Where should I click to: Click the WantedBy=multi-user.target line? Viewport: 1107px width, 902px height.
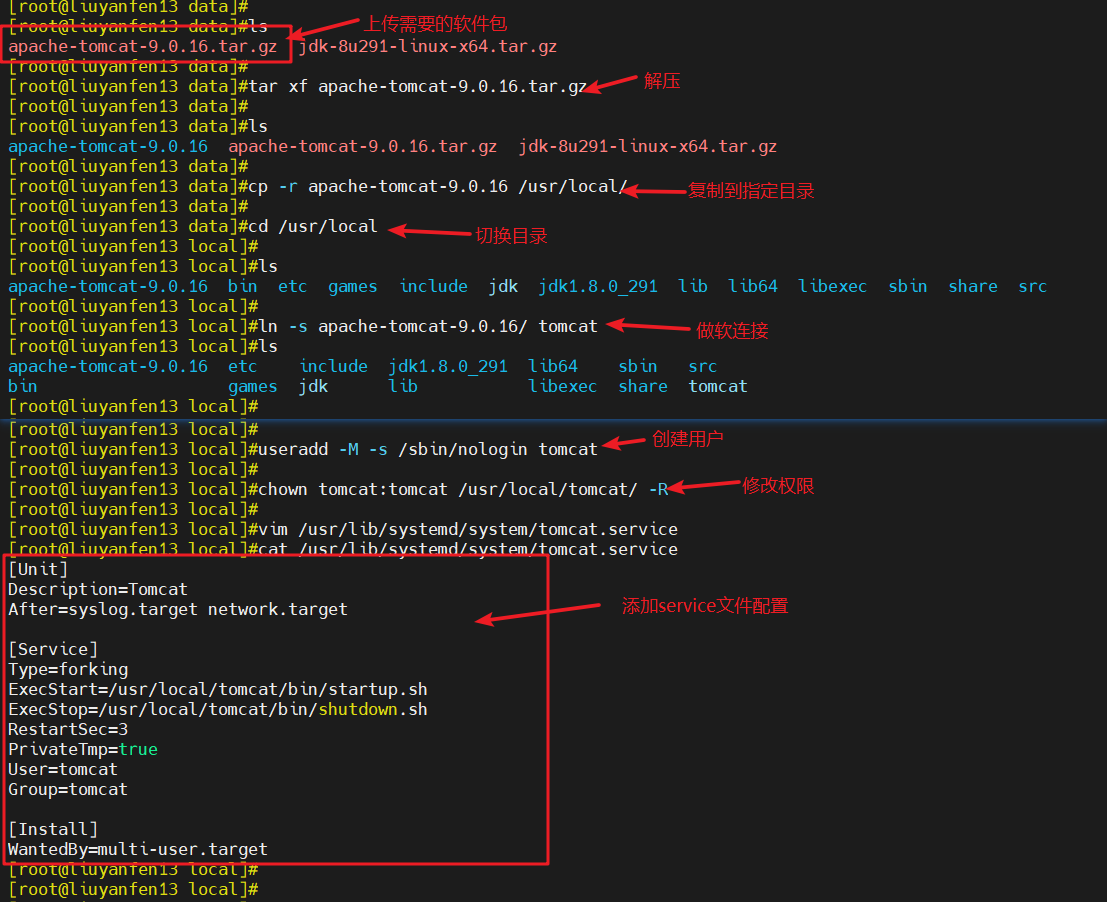point(138,850)
